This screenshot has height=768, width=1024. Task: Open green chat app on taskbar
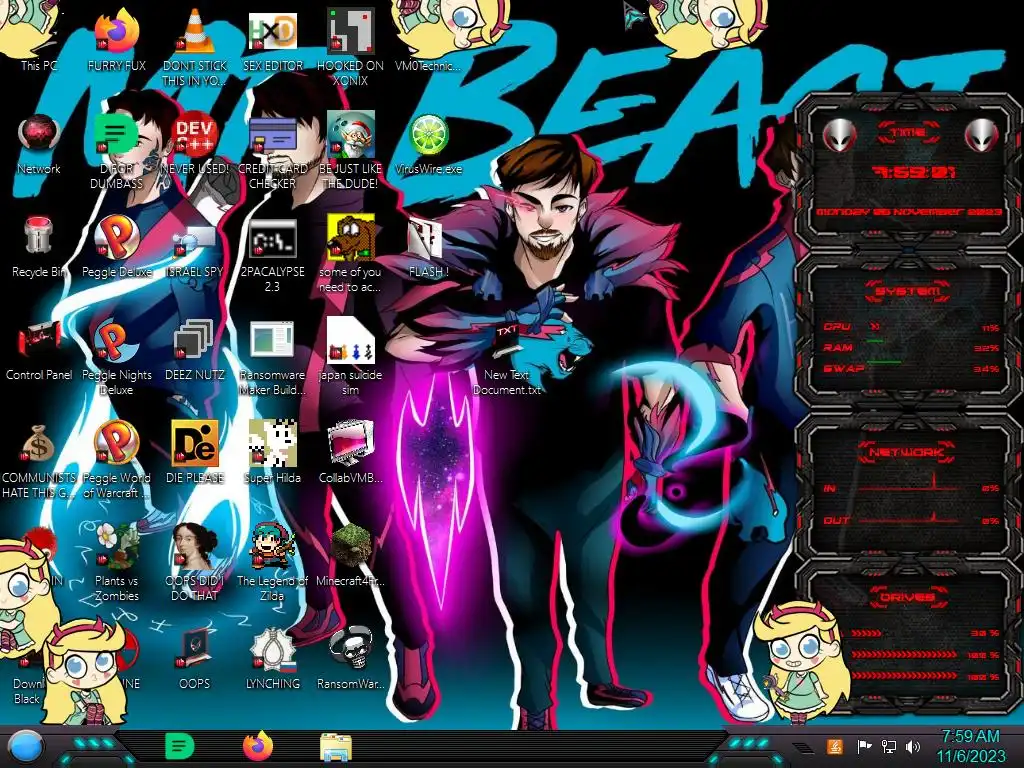coord(180,746)
